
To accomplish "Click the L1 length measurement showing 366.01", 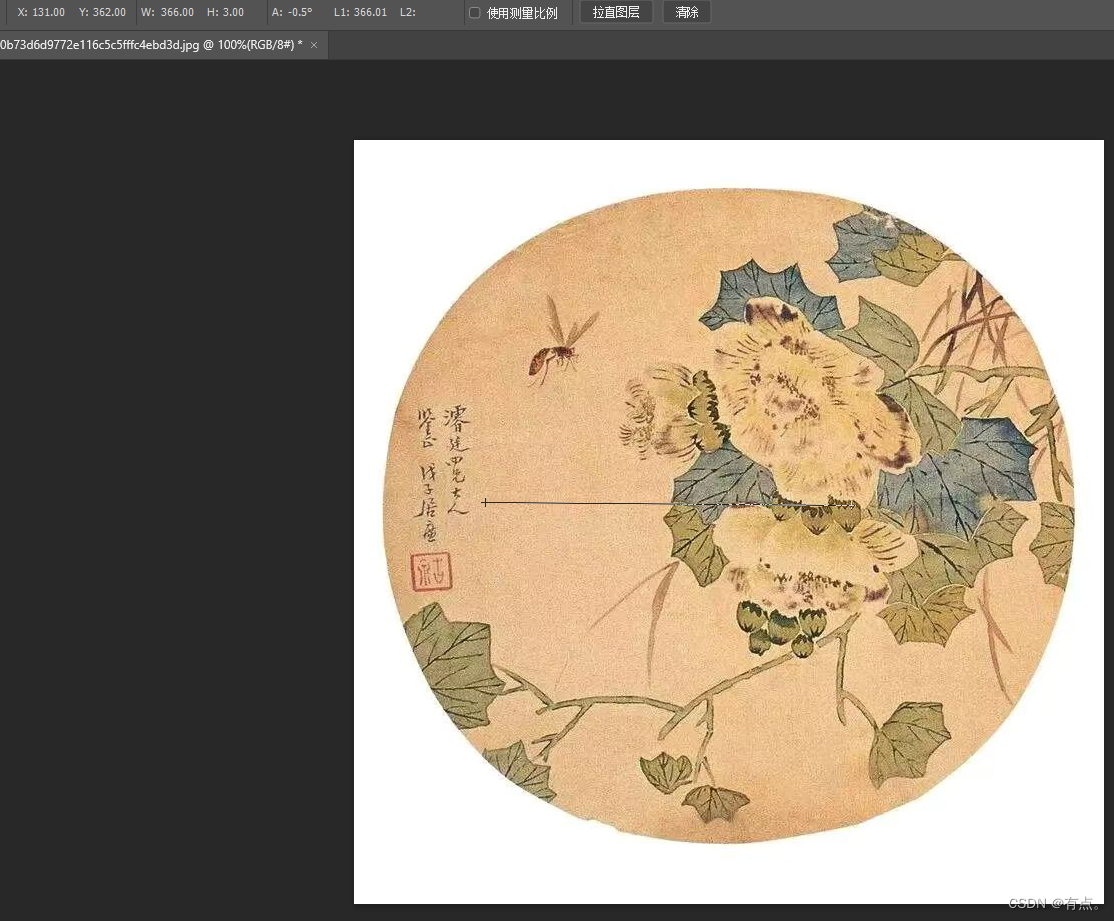I will click(x=359, y=12).
